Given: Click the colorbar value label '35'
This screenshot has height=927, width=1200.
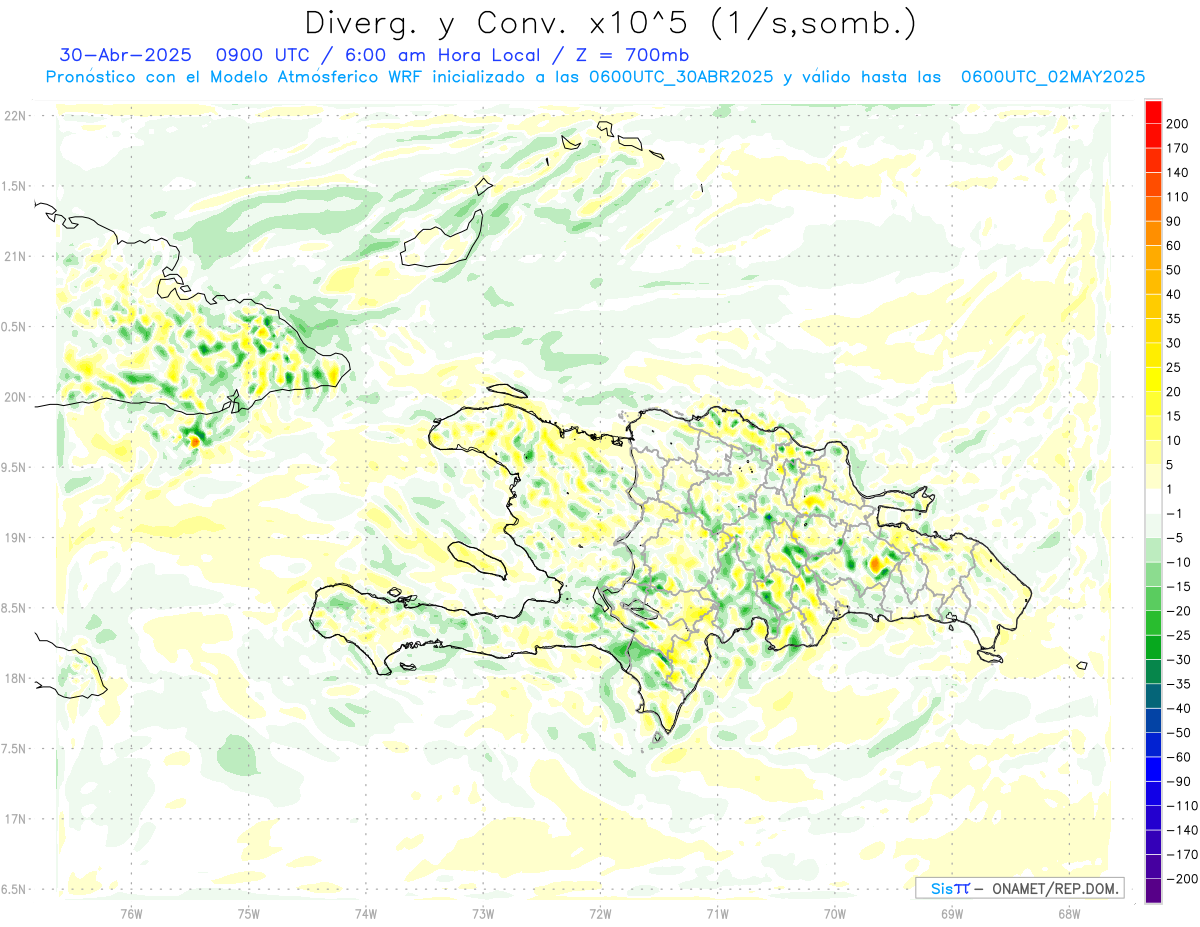Looking at the screenshot, I should coord(1175,319).
